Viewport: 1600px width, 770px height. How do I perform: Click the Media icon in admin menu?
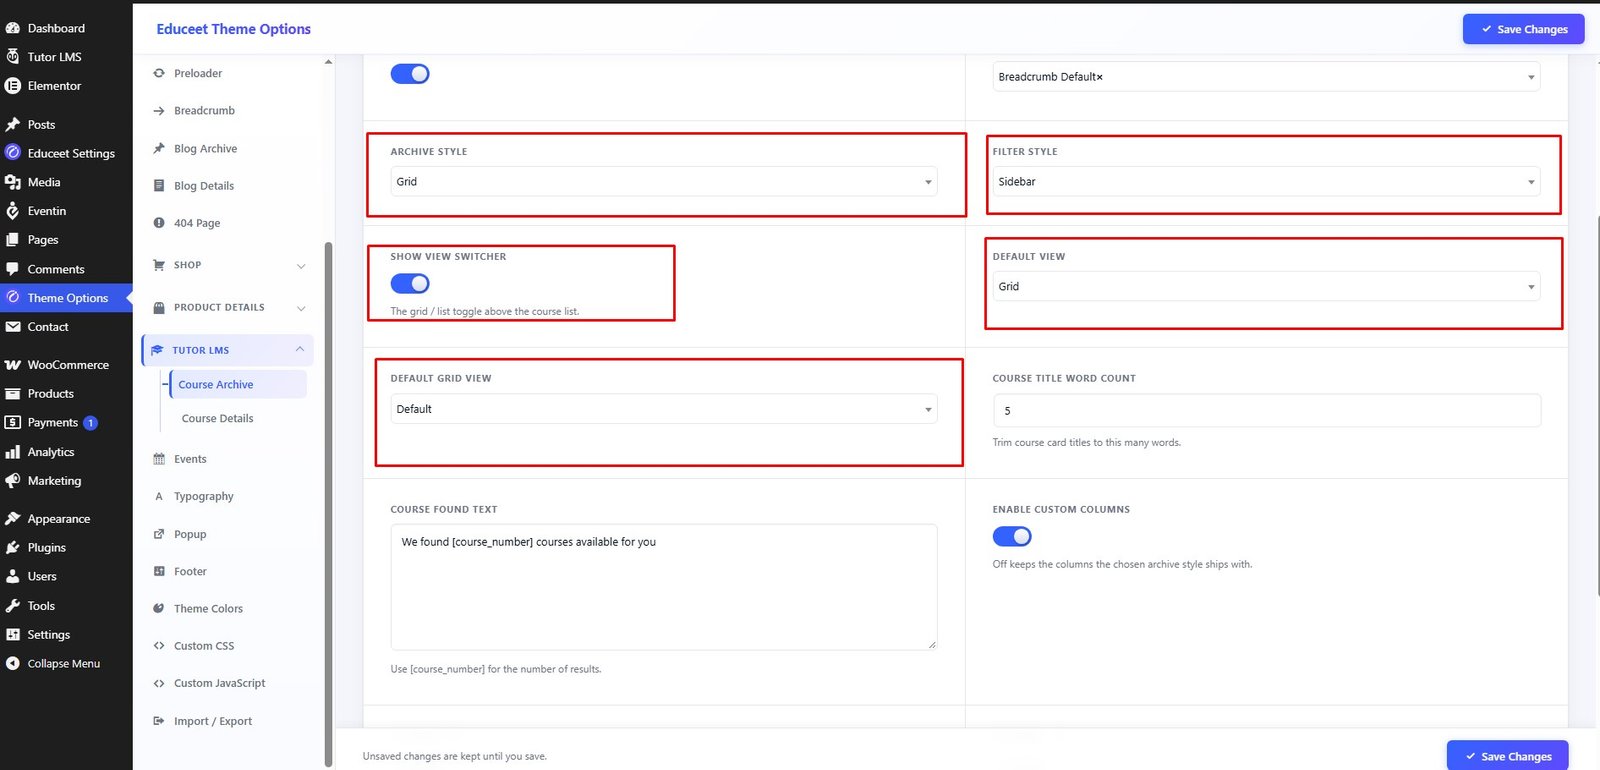click(13, 182)
